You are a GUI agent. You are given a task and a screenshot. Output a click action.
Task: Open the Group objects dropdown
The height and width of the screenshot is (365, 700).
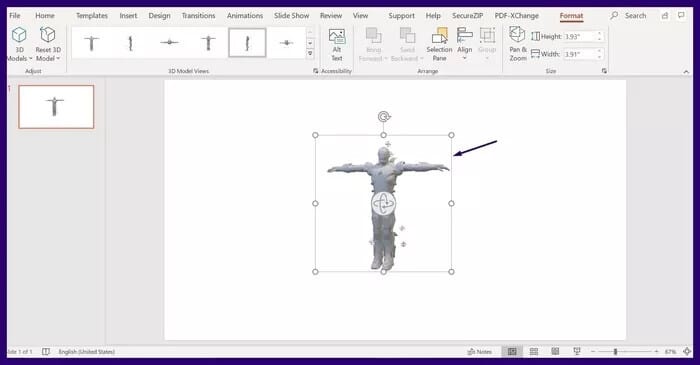pos(487,44)
